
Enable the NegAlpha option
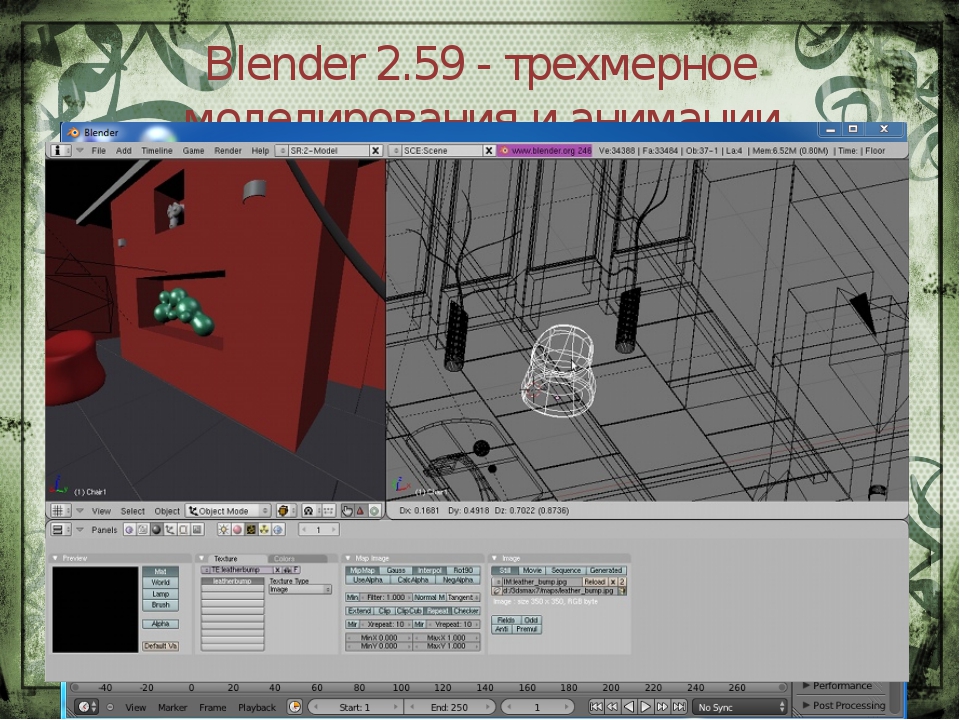pyautogui.click(x=458, y=580)
